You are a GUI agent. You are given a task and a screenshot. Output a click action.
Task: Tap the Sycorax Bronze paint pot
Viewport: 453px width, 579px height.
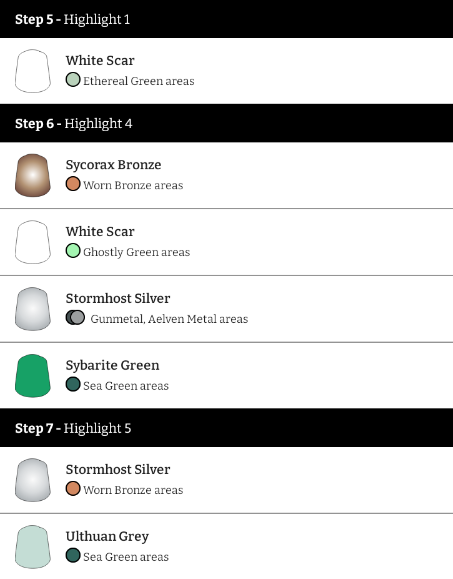[33, 175]
